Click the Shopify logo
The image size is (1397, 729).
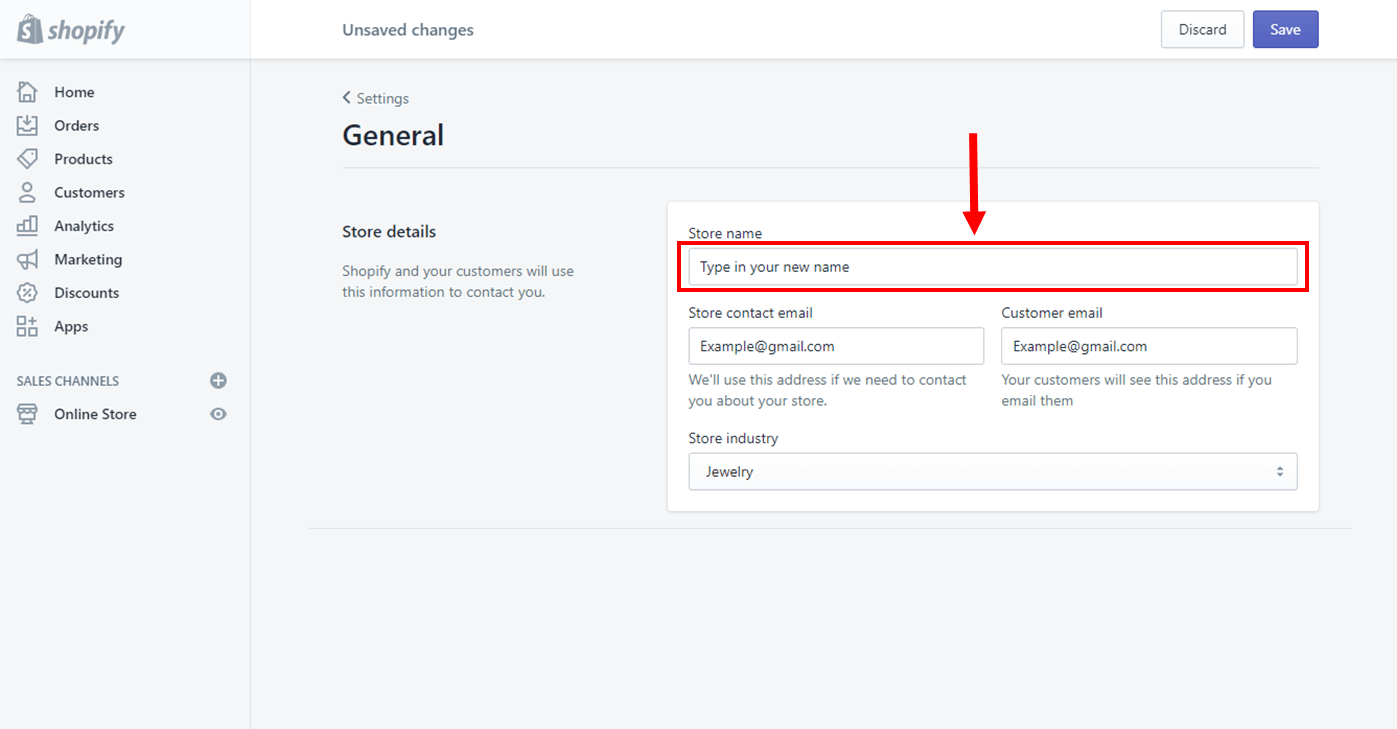pos(70,29)
